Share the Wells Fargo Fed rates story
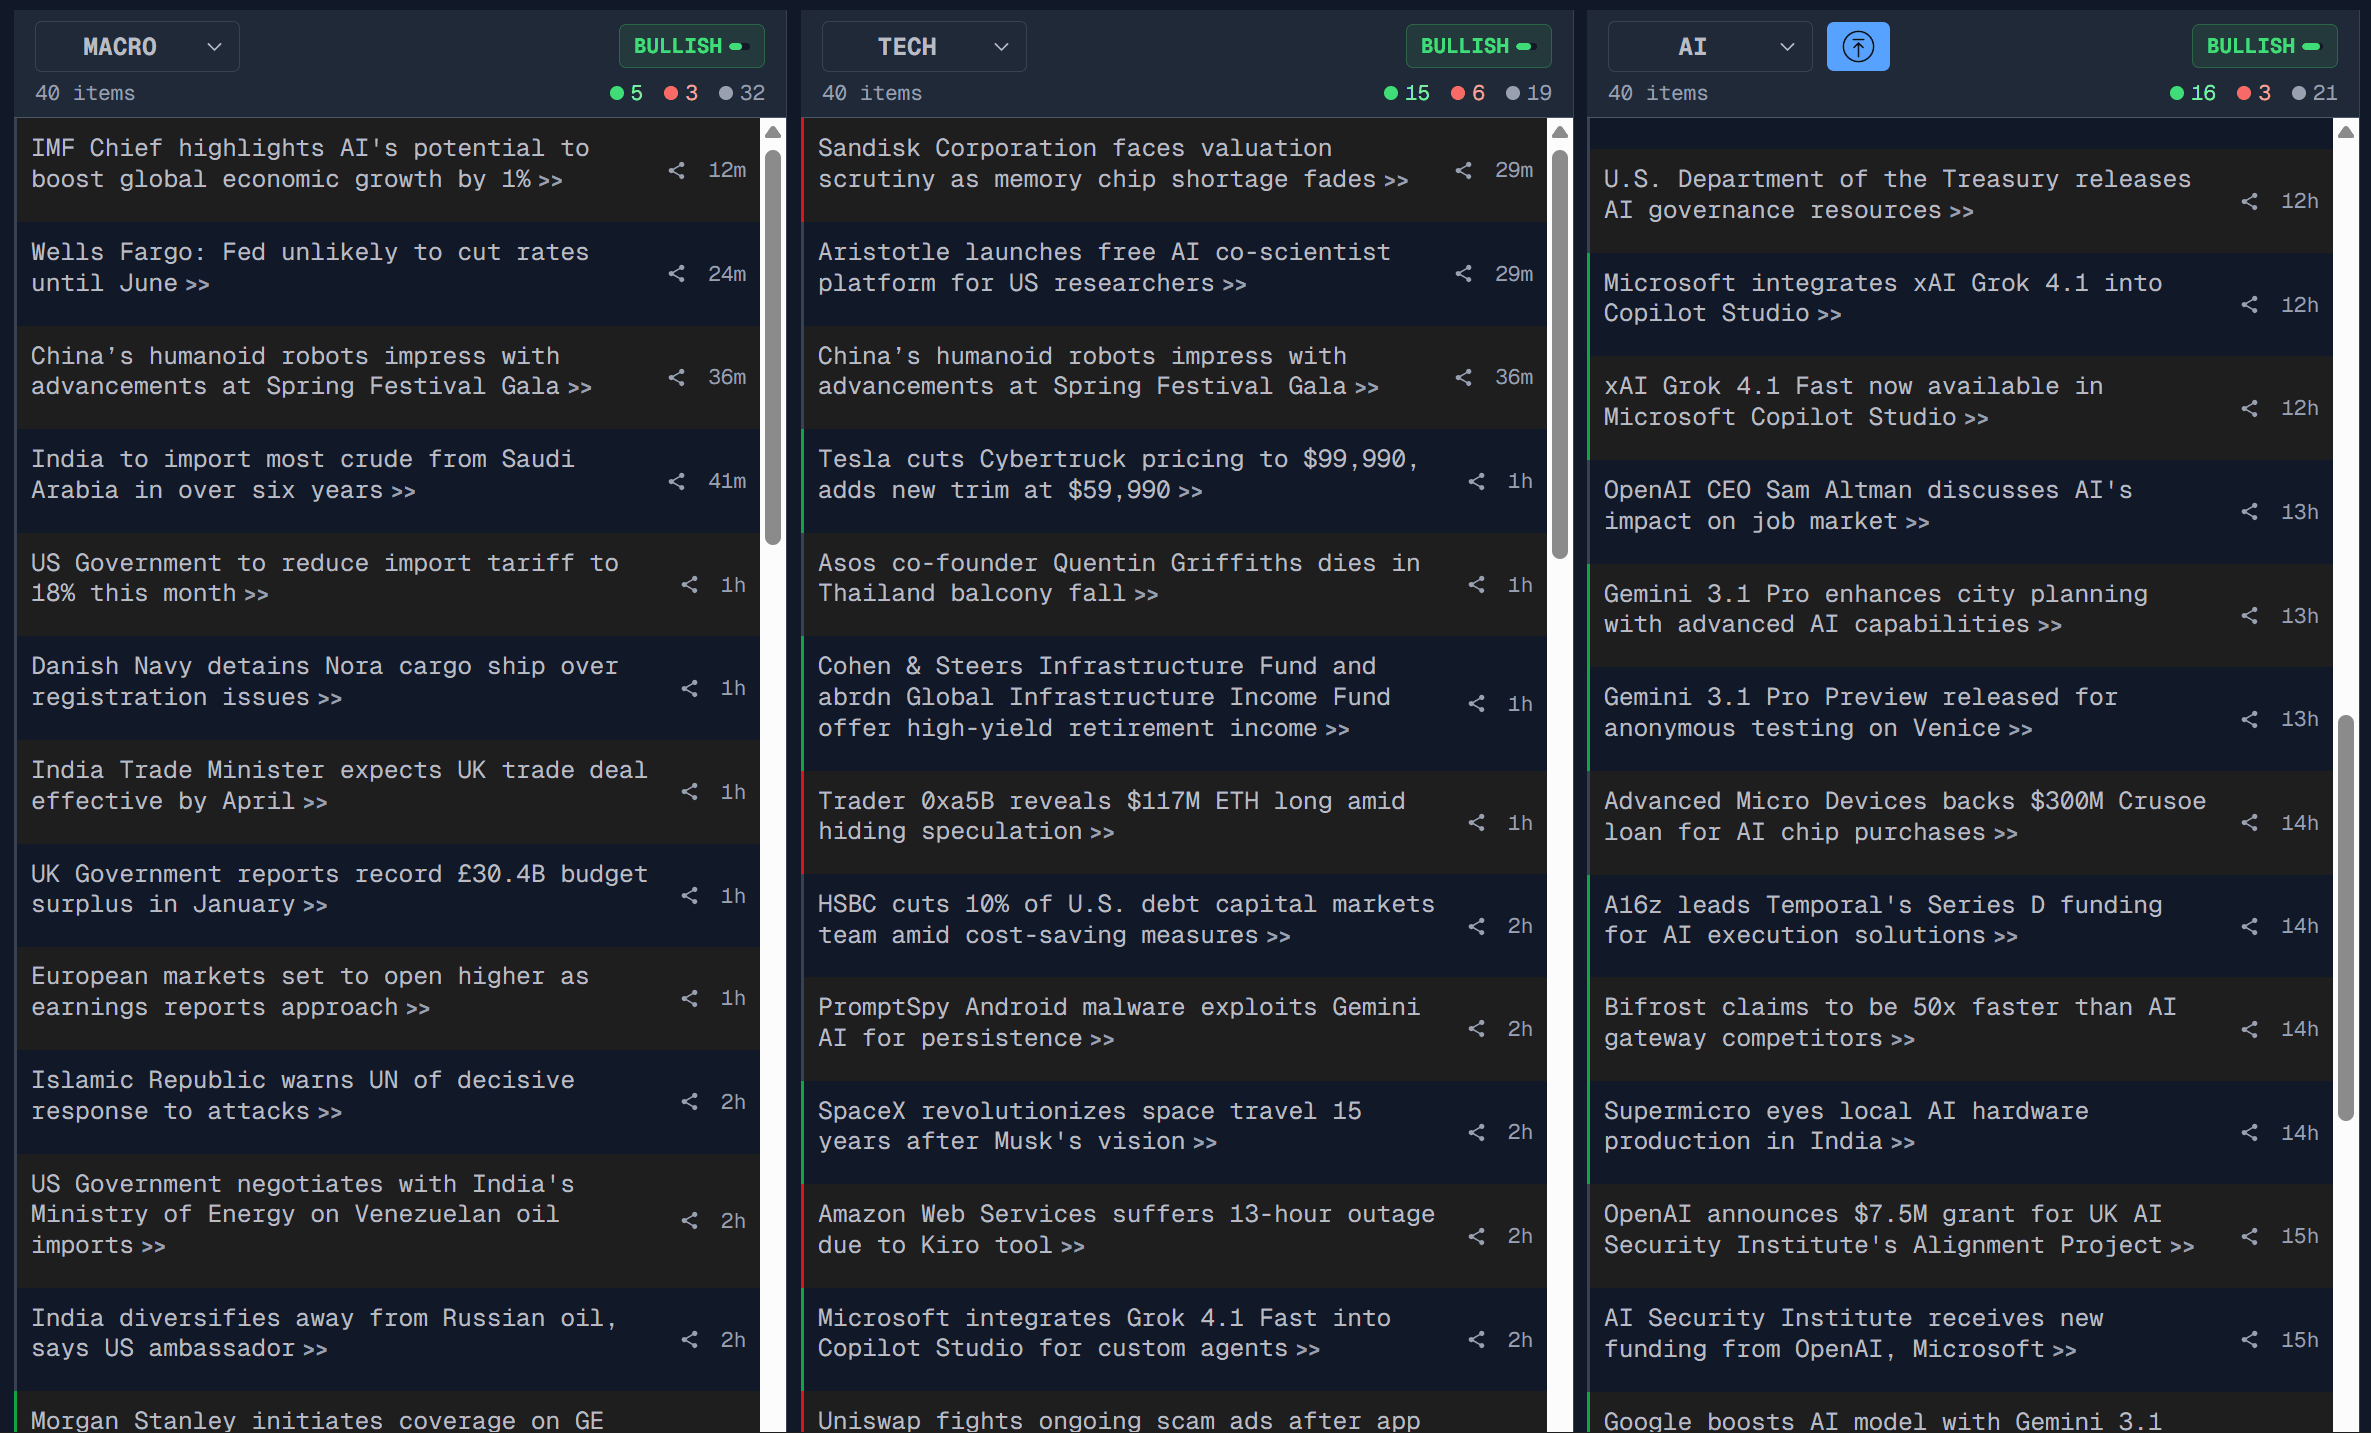Image resolution: width=2371 pixels, height=1433 pixels. 677,273
